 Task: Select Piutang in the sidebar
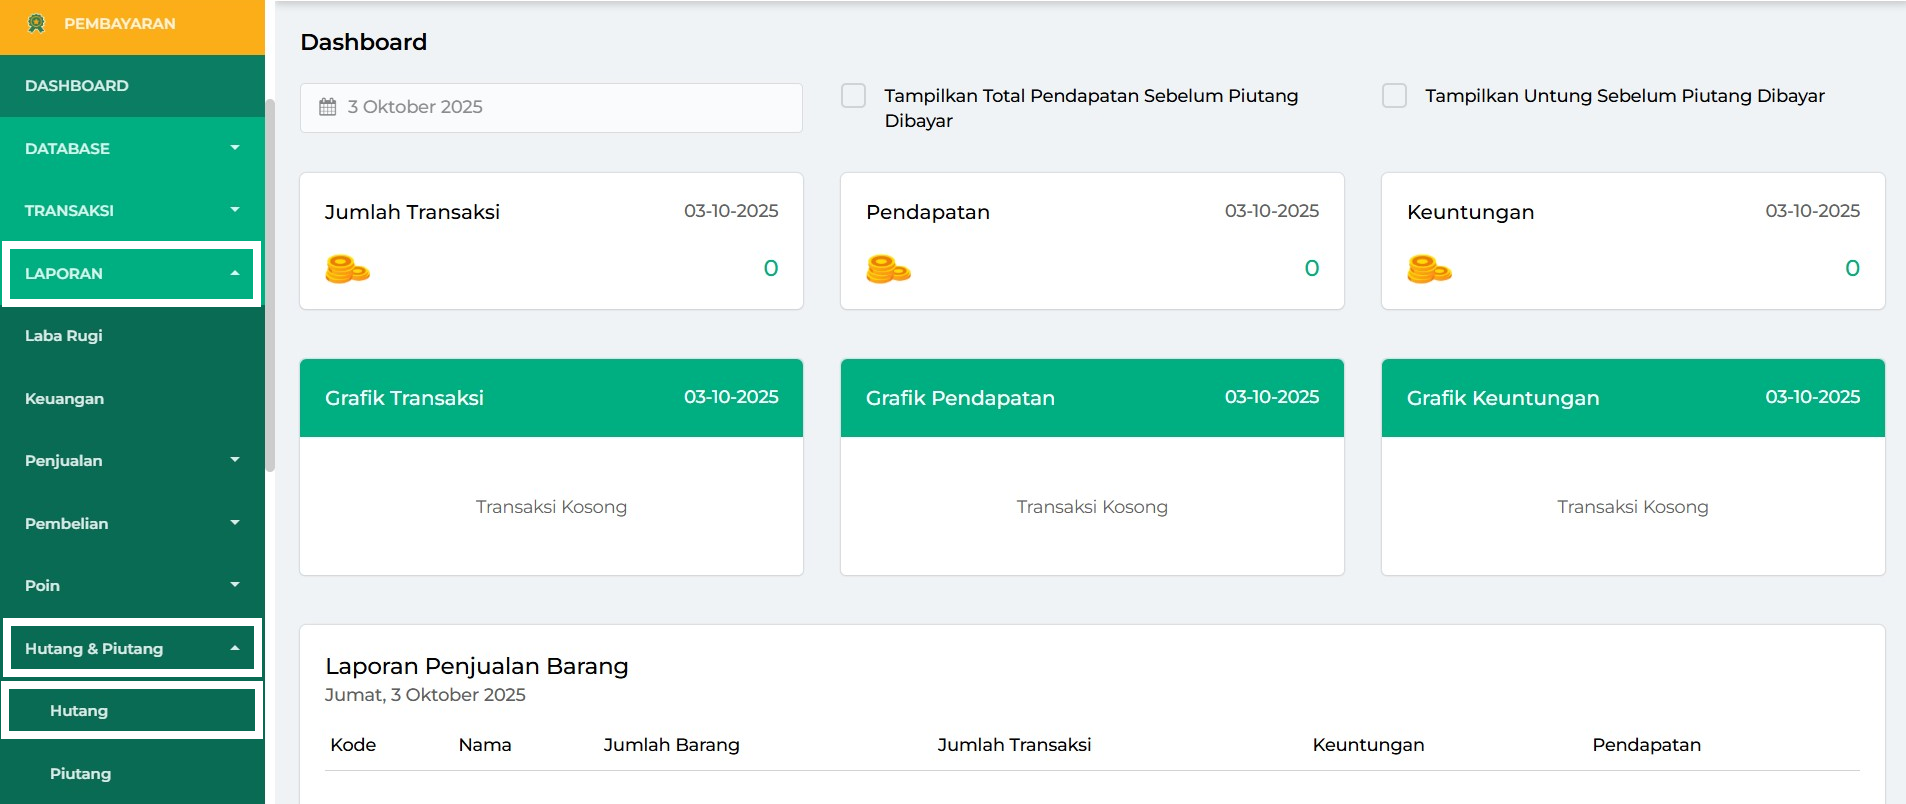(81, 773)
